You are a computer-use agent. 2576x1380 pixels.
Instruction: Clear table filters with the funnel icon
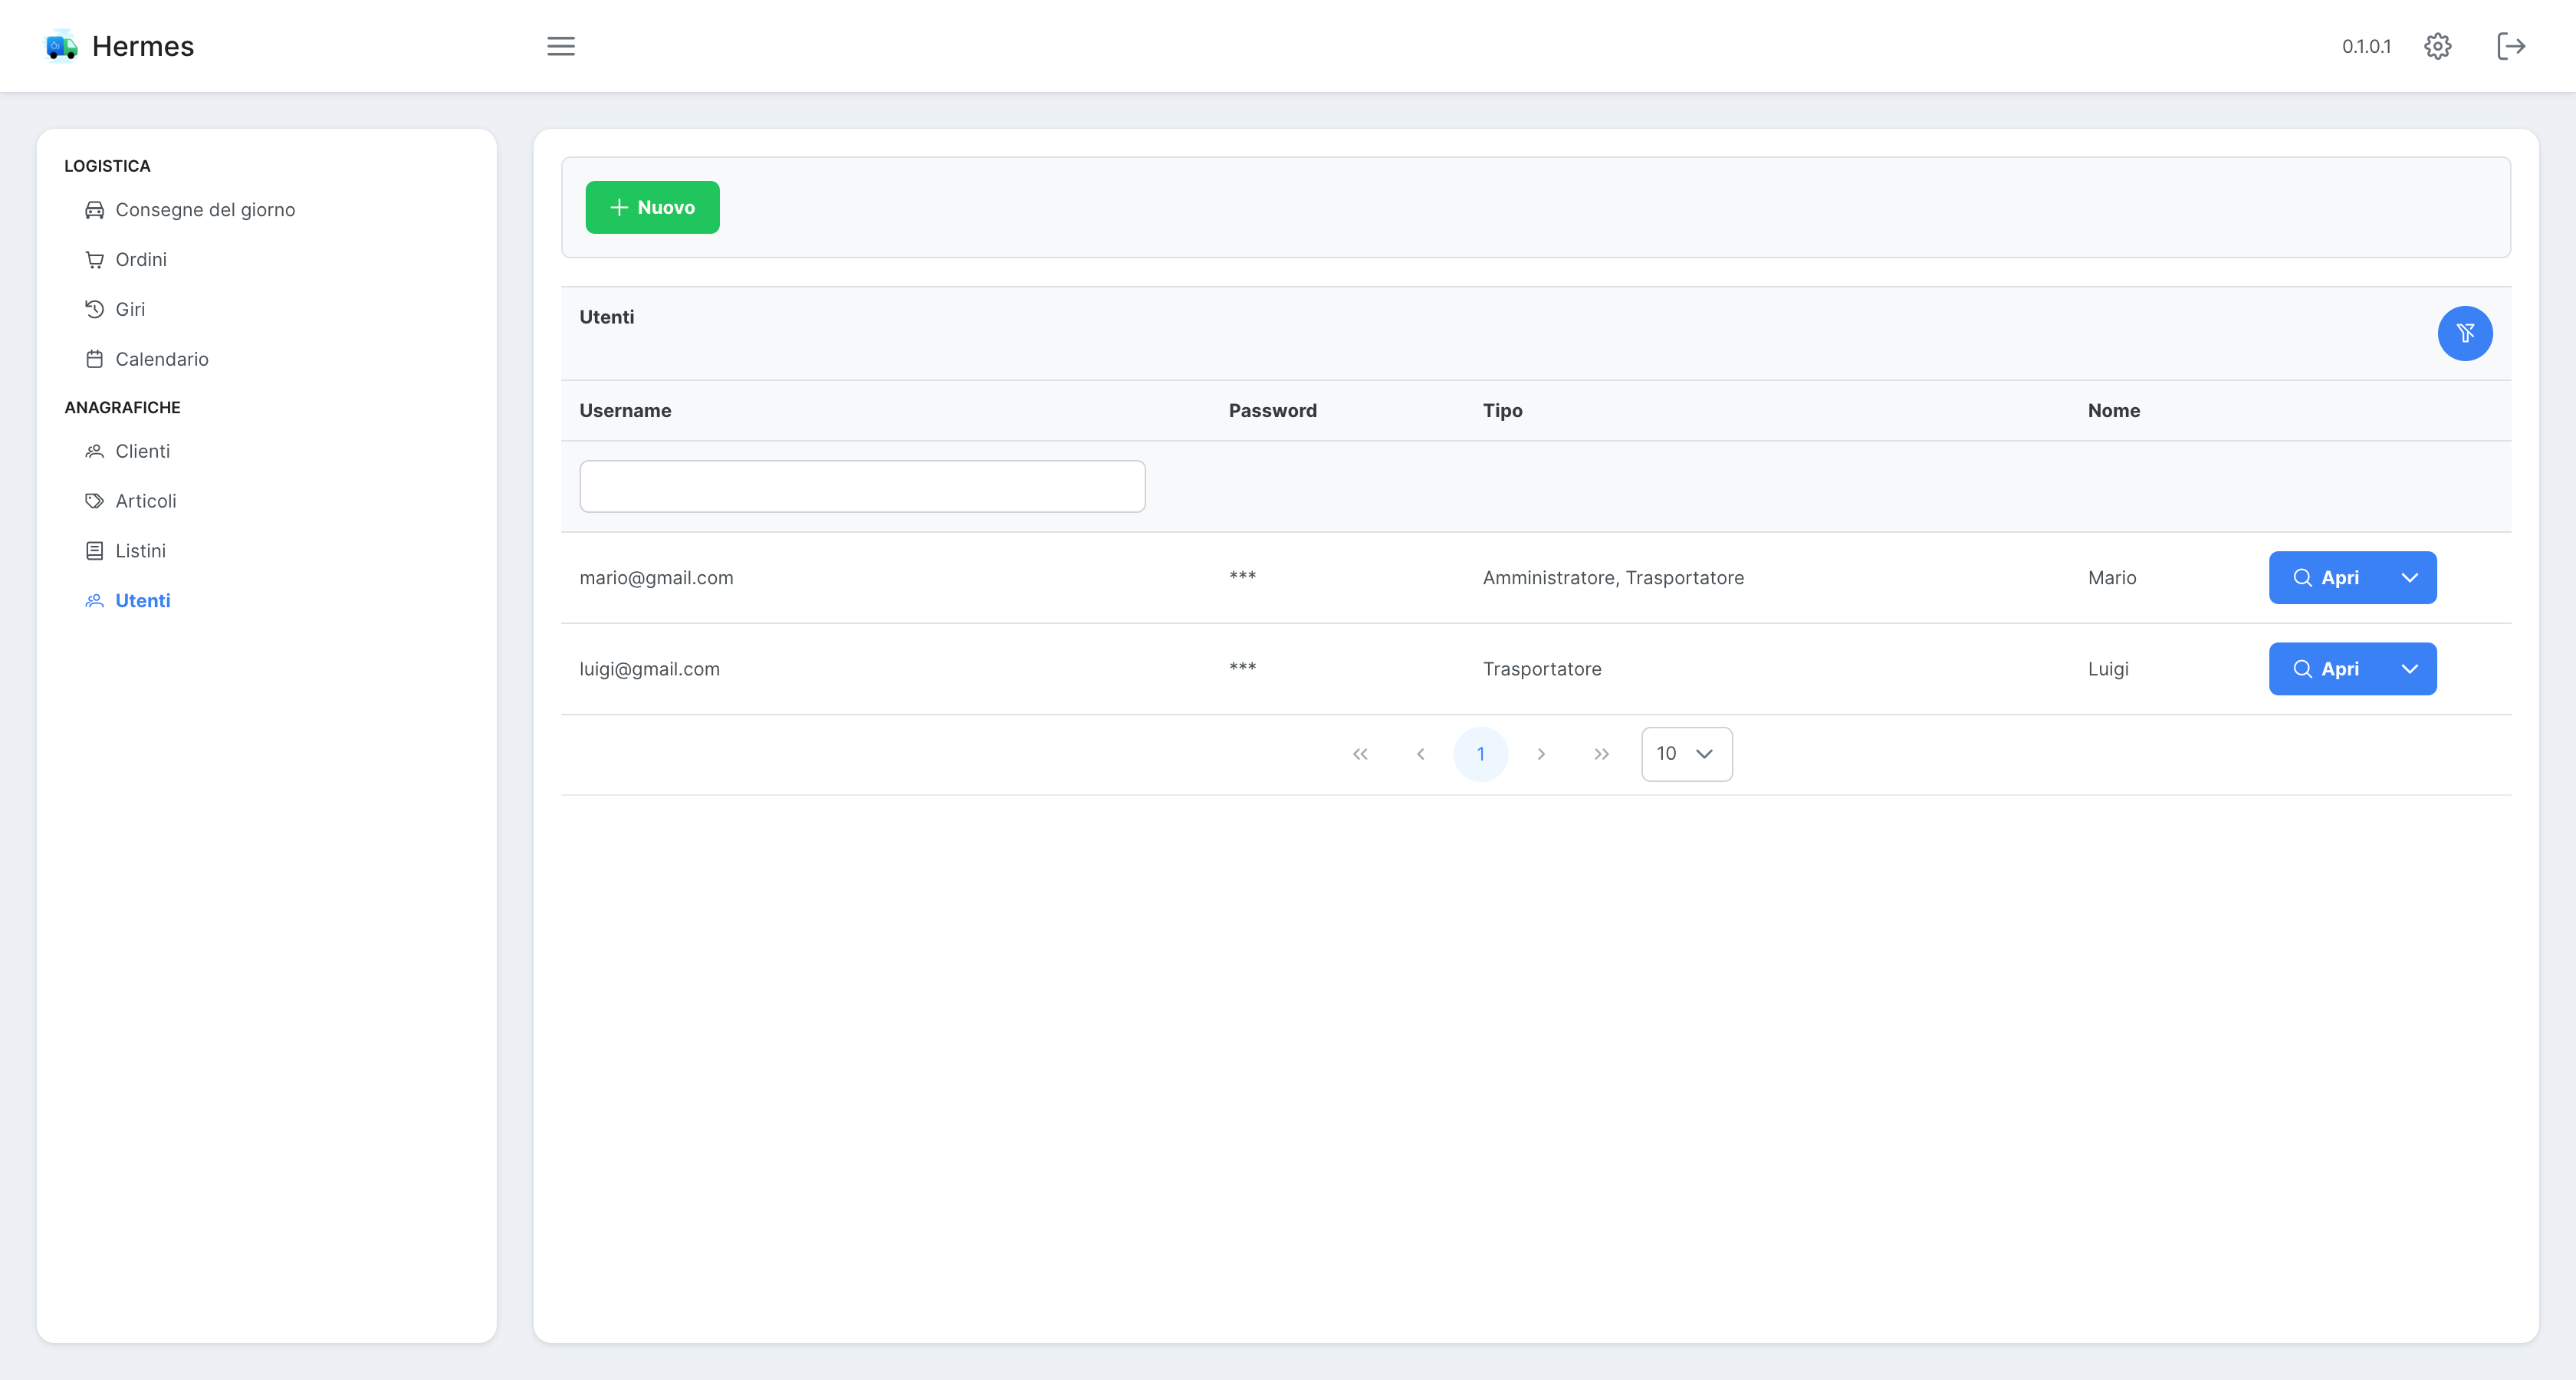[x=2464, y=333]
